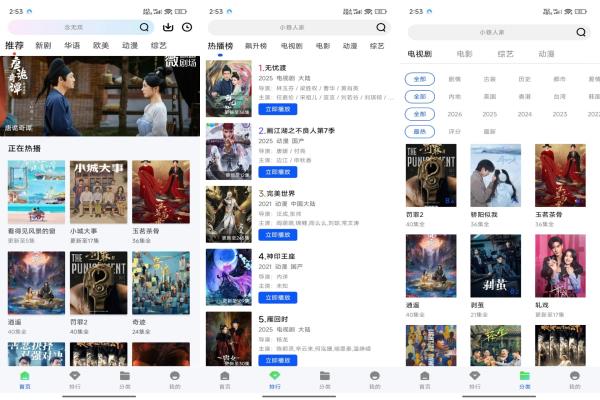Image resolution: width=600 pixels, height=400 pixels.
Task: Open the 小城大事 poster thumbnail
Action: (x=97, y=192)
